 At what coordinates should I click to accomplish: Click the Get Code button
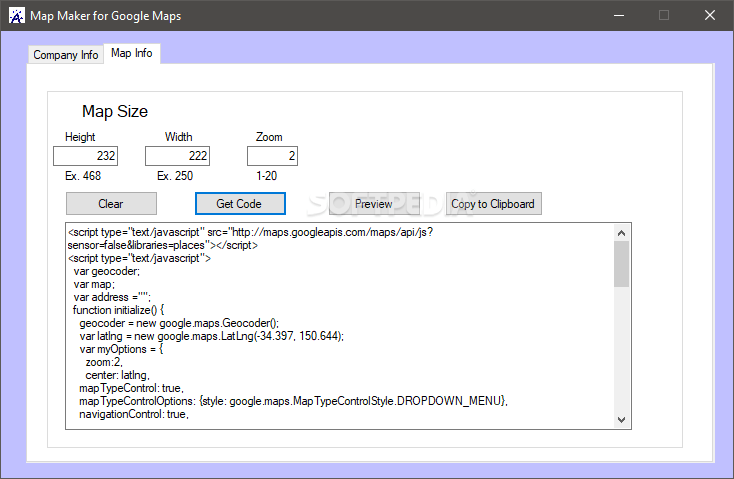240,204
